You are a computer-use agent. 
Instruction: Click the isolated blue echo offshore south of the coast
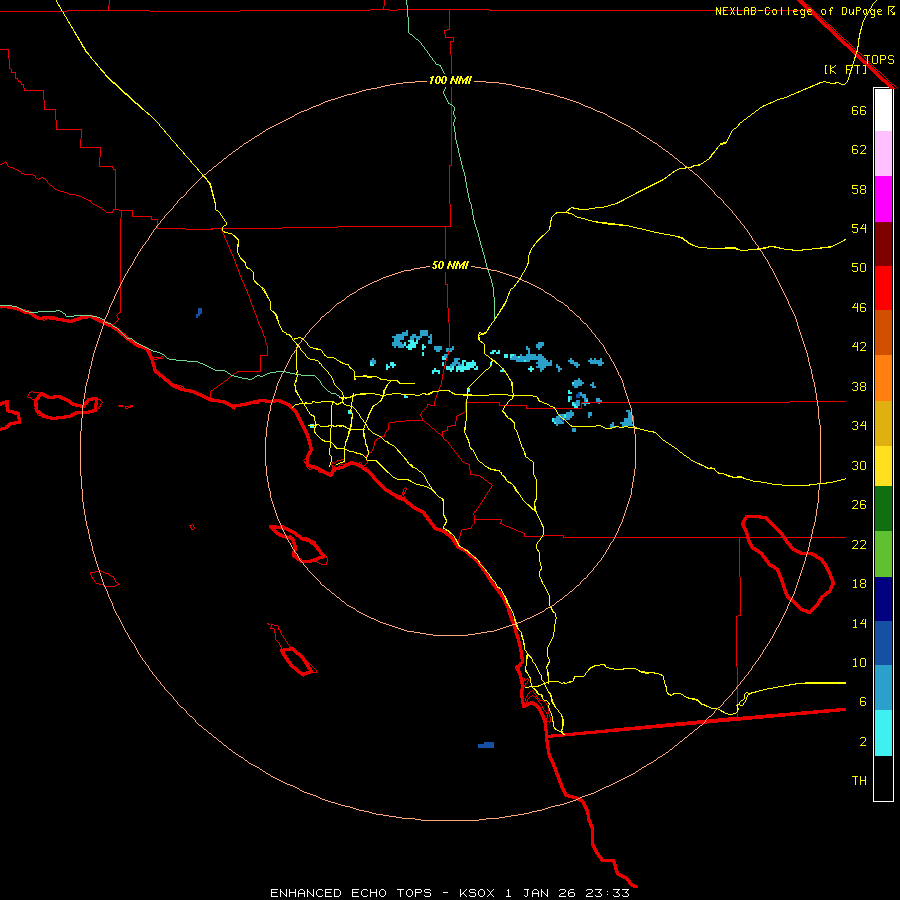pyautogui.click(x=486, y=745)
